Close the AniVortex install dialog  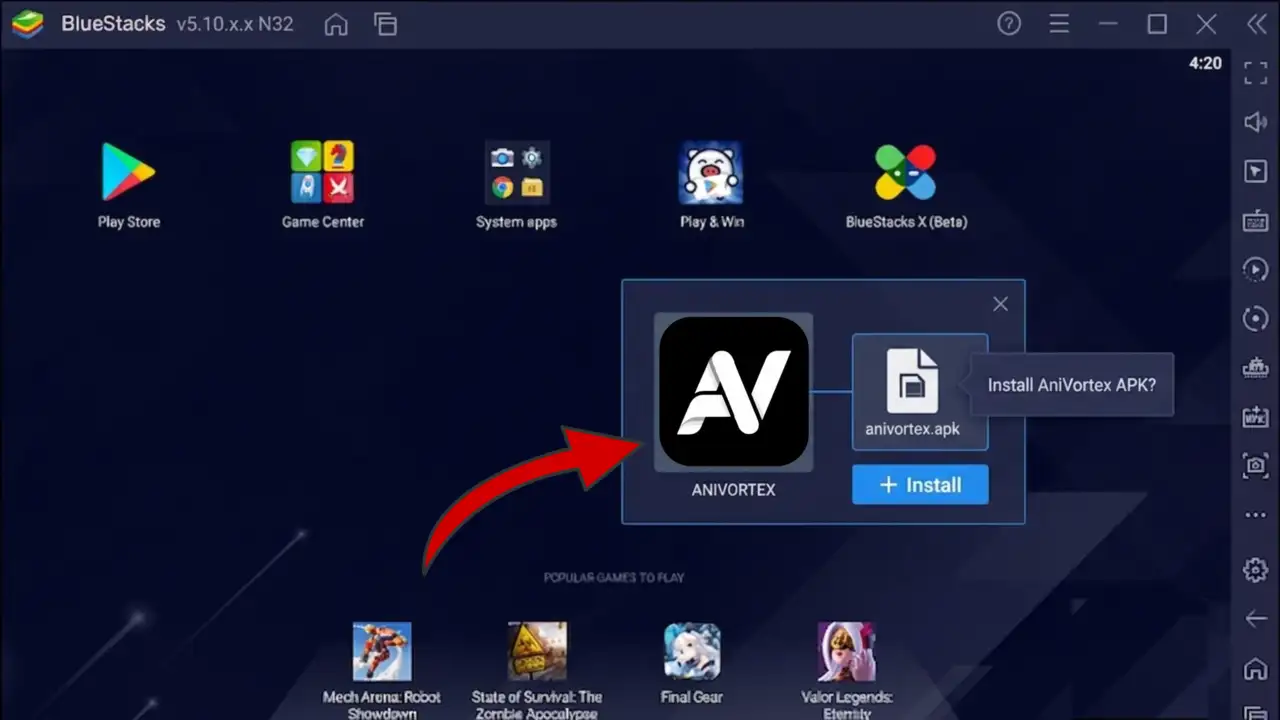[x=1000, y=304]
